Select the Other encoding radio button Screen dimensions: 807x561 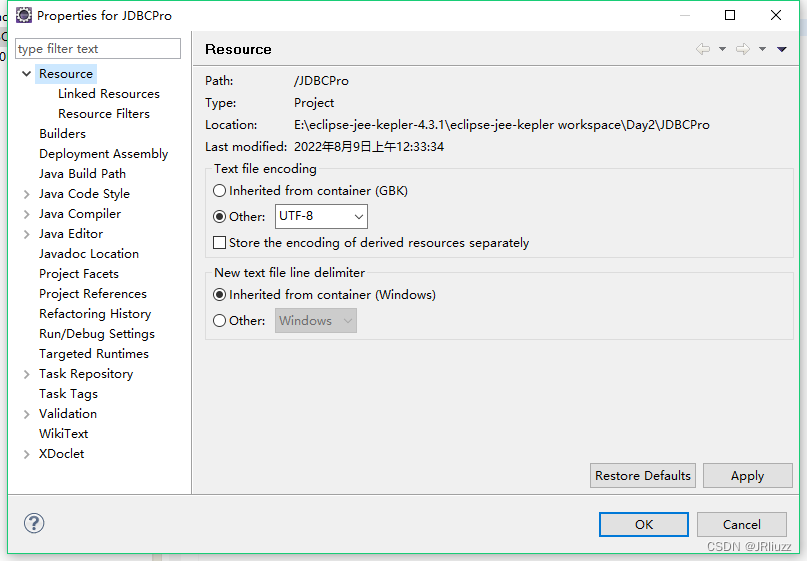point(219,217)
